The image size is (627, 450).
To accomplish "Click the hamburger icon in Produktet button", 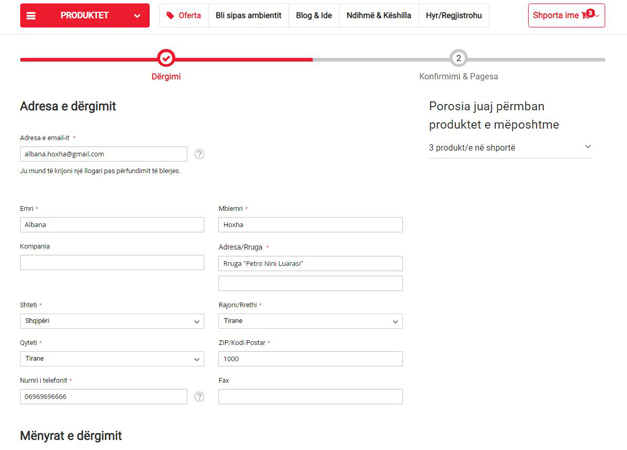I will (x=31, y=16).
